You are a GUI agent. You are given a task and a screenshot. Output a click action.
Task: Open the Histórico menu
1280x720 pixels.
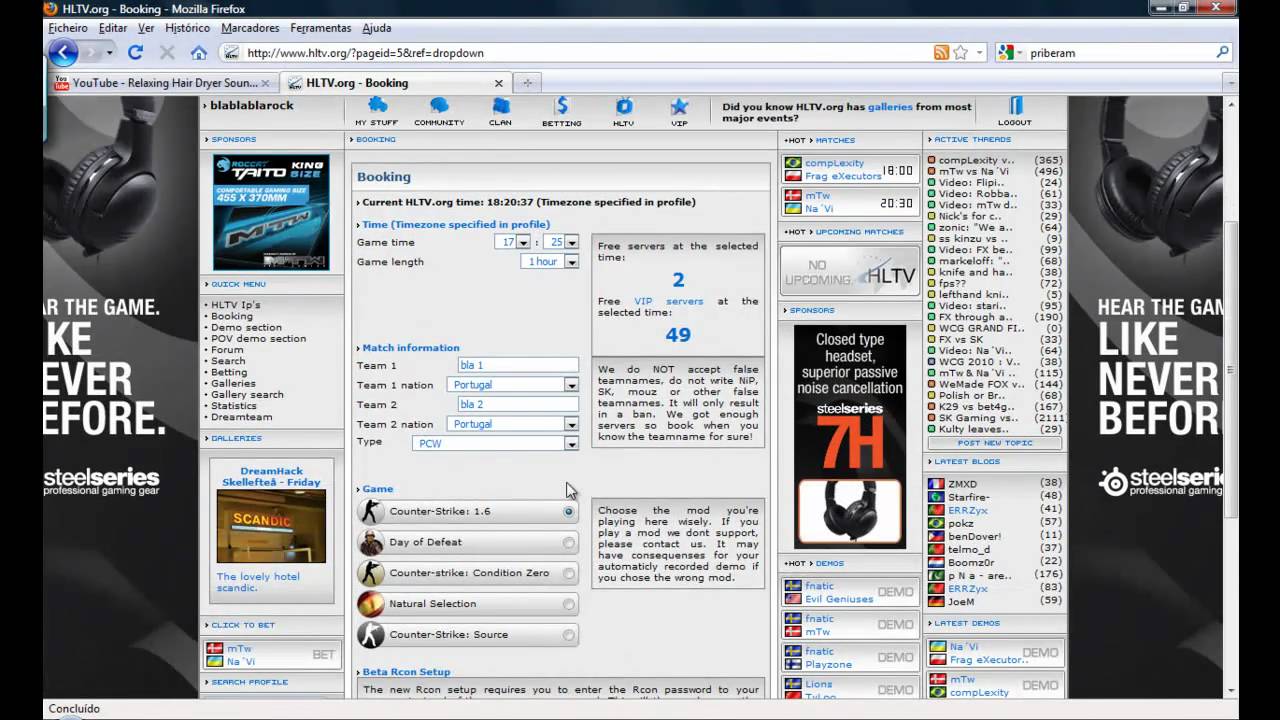(x=188, y=28)
